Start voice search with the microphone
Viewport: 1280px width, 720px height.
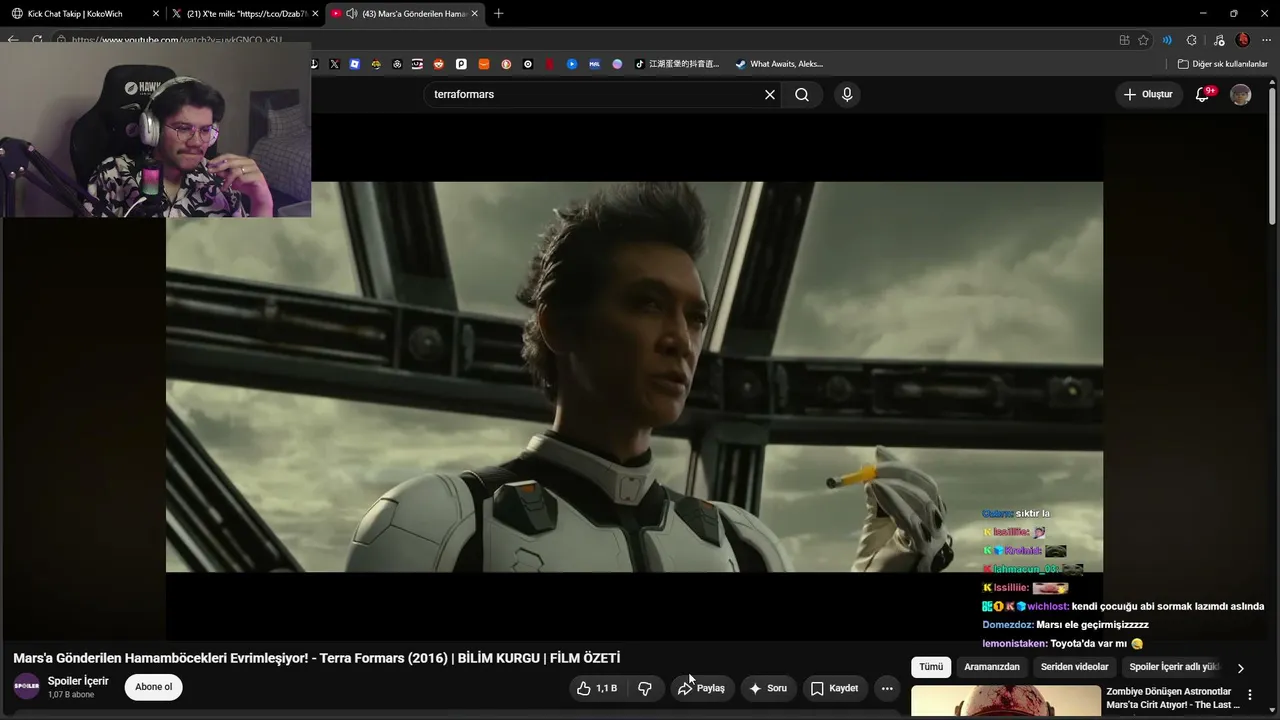pyautogui.click(x=847, y=94)
